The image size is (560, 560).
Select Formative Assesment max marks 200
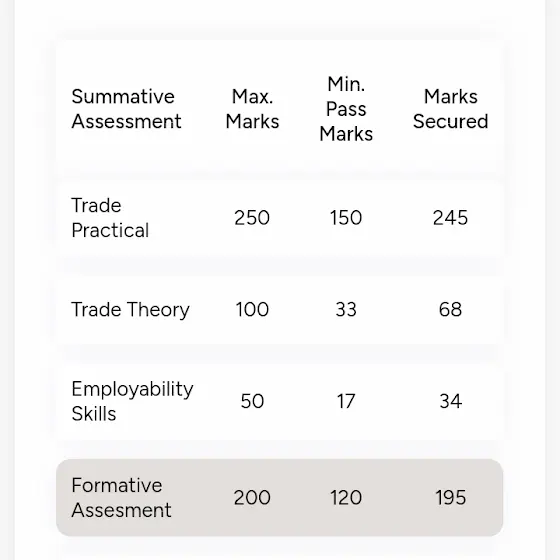[252, 498]
